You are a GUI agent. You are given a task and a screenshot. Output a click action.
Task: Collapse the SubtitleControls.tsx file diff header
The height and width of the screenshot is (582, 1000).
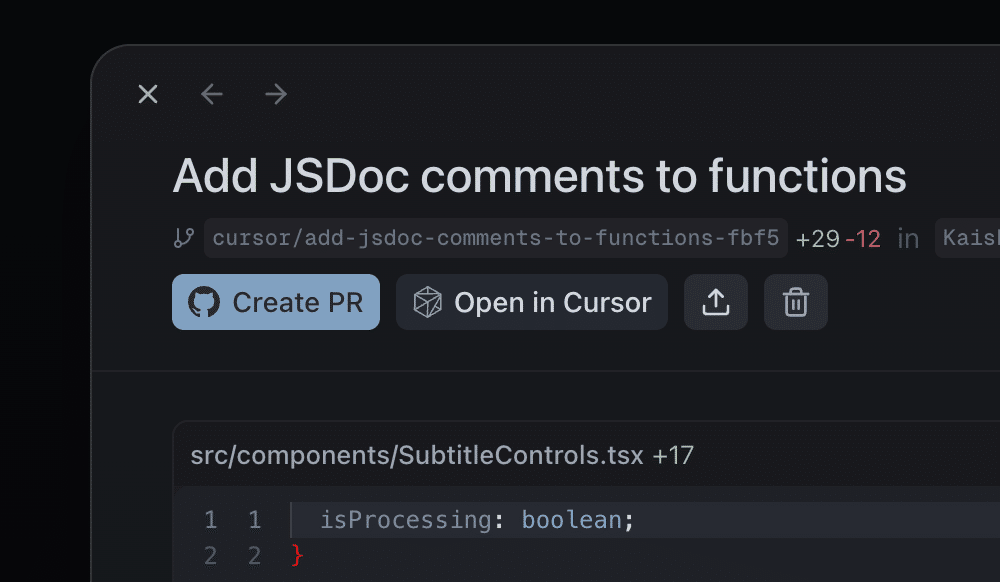(x=417, y=456)
